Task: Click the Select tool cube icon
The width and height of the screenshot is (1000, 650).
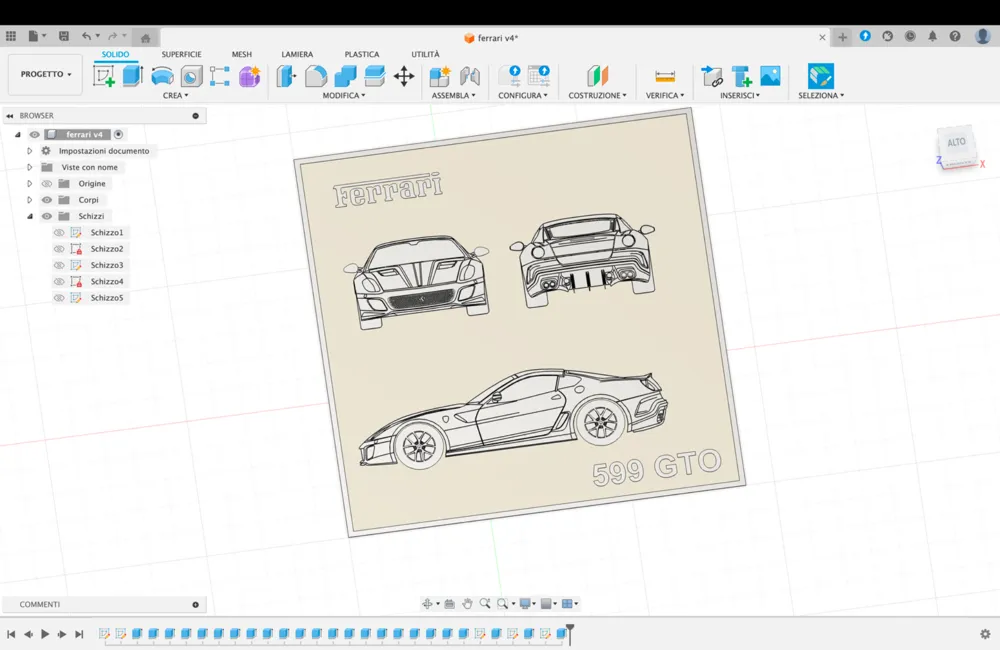Action: click(x=820, y=76)
